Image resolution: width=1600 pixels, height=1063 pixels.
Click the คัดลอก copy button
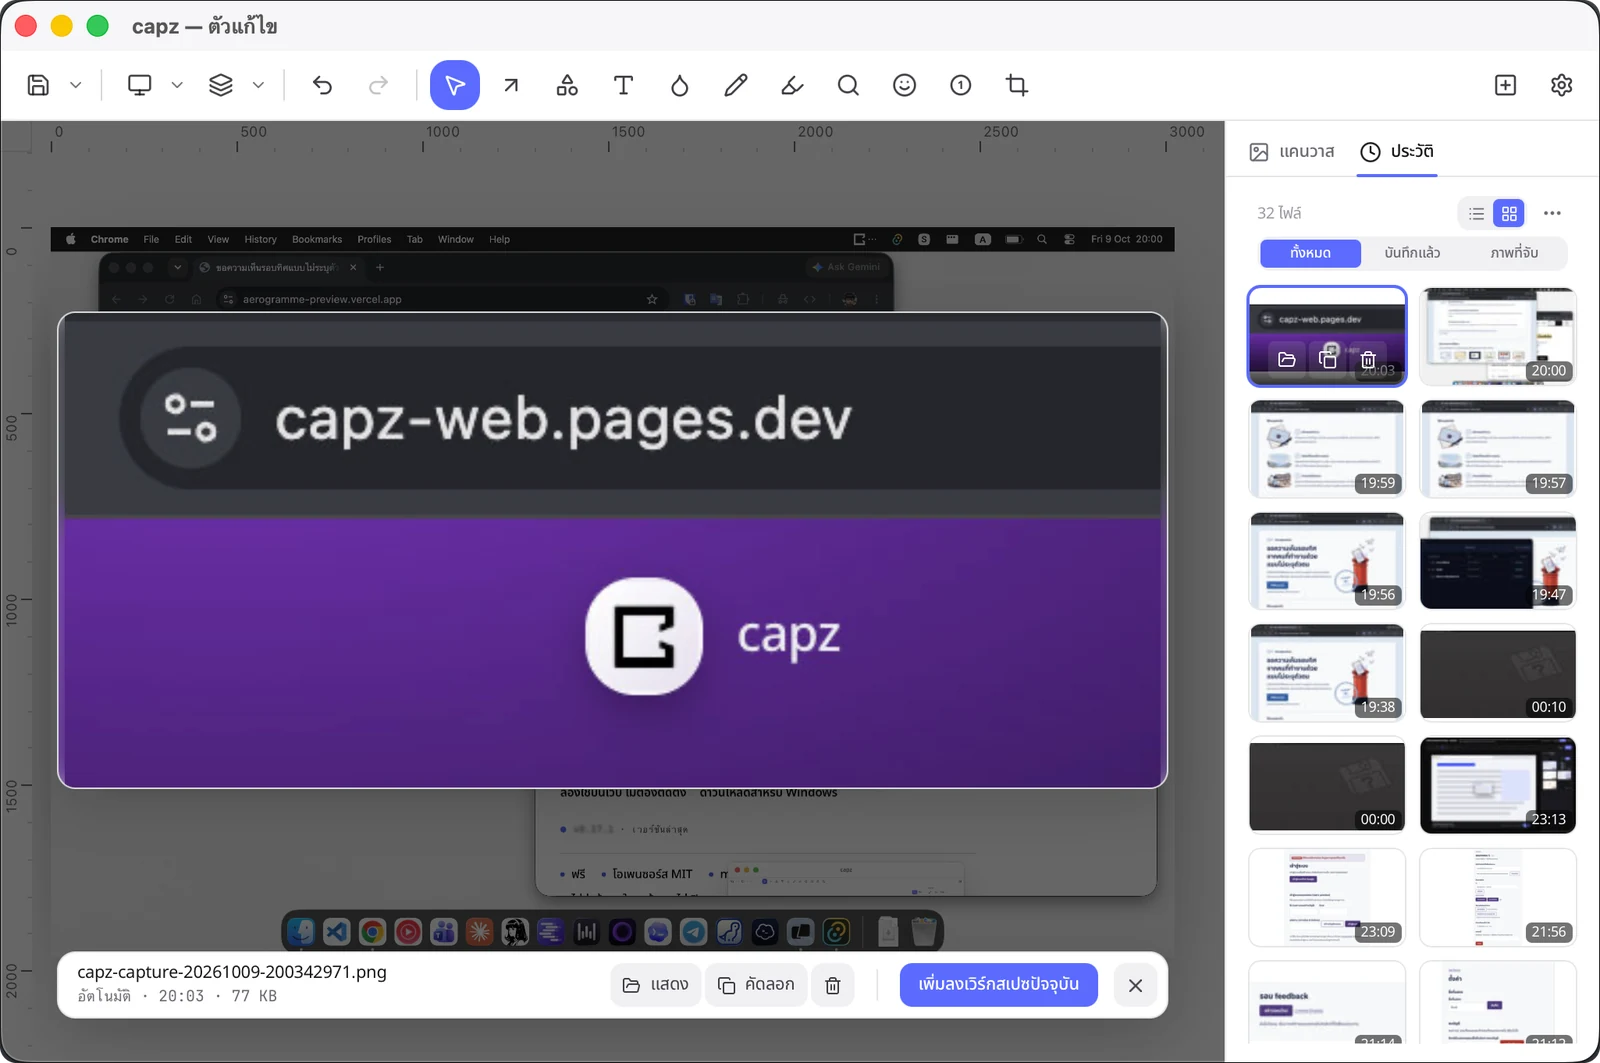pos(756,985)
